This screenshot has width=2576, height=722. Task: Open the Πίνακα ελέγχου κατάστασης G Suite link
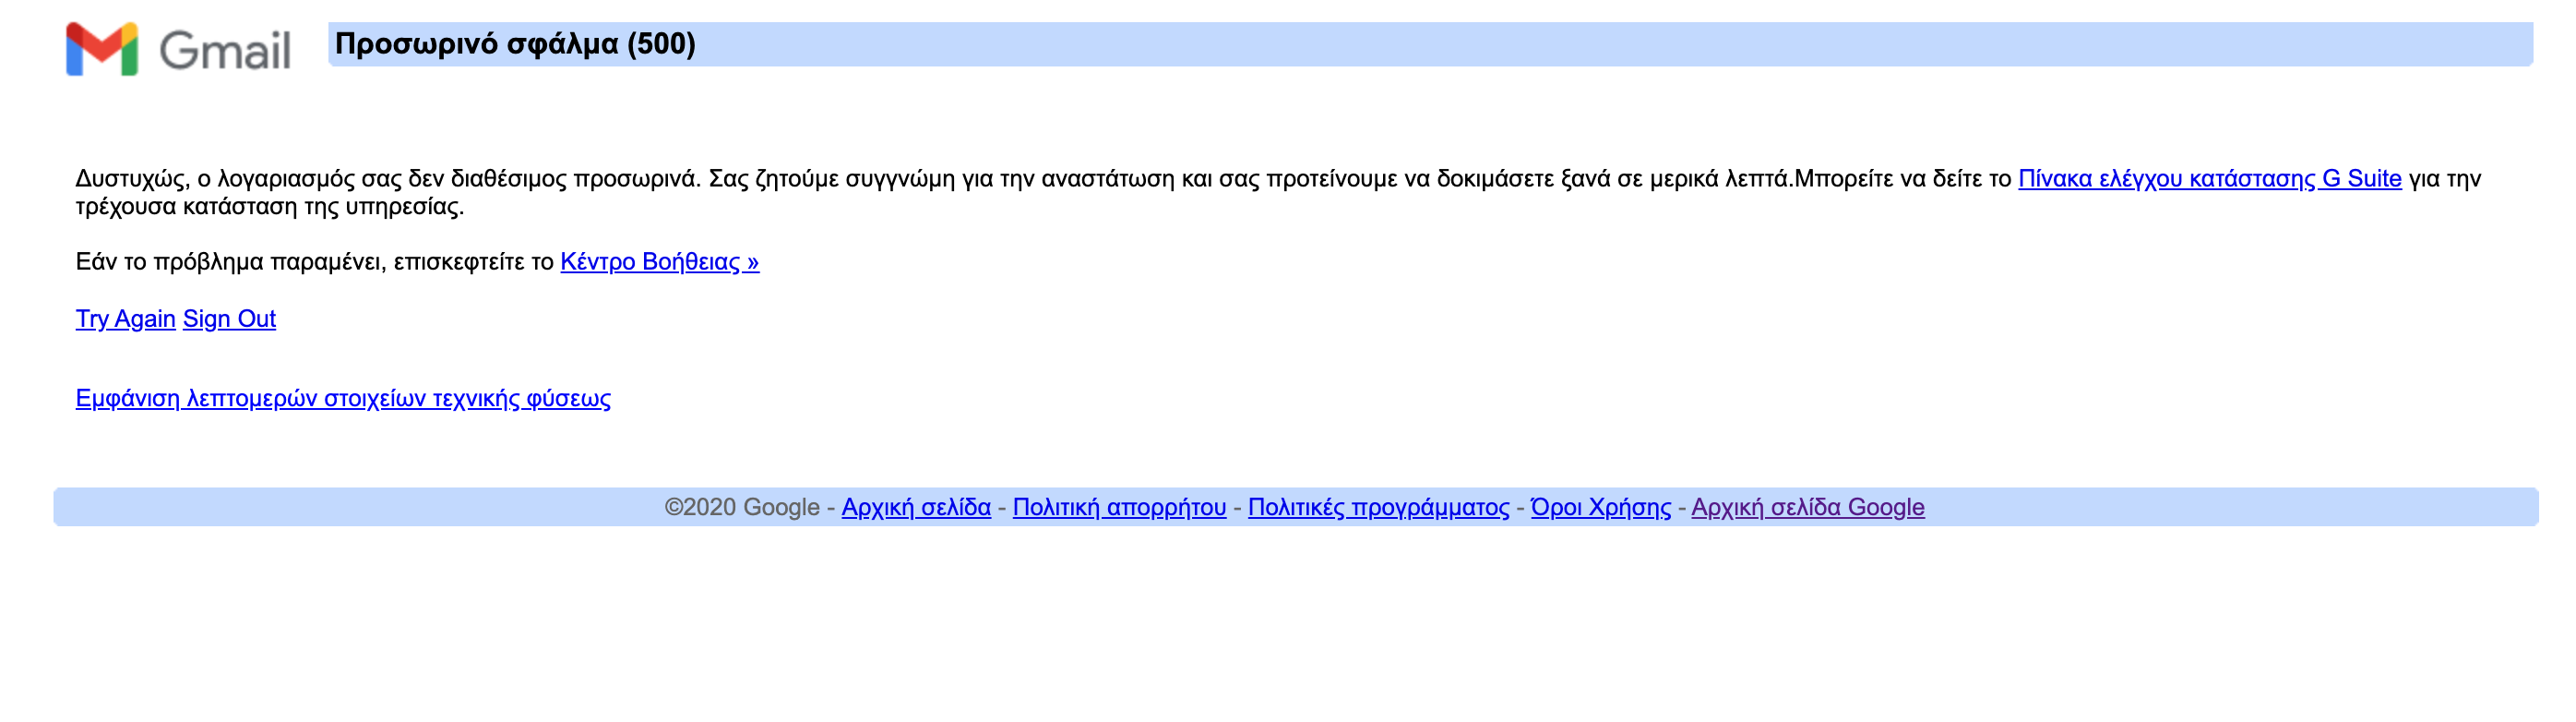tap(2209, 179)
